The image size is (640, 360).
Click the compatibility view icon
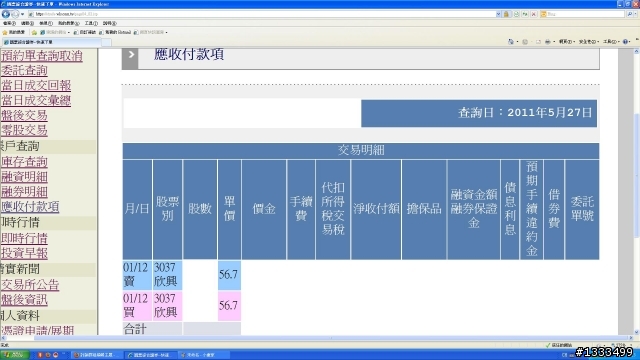pyautogui.click(x=516, y=14)
